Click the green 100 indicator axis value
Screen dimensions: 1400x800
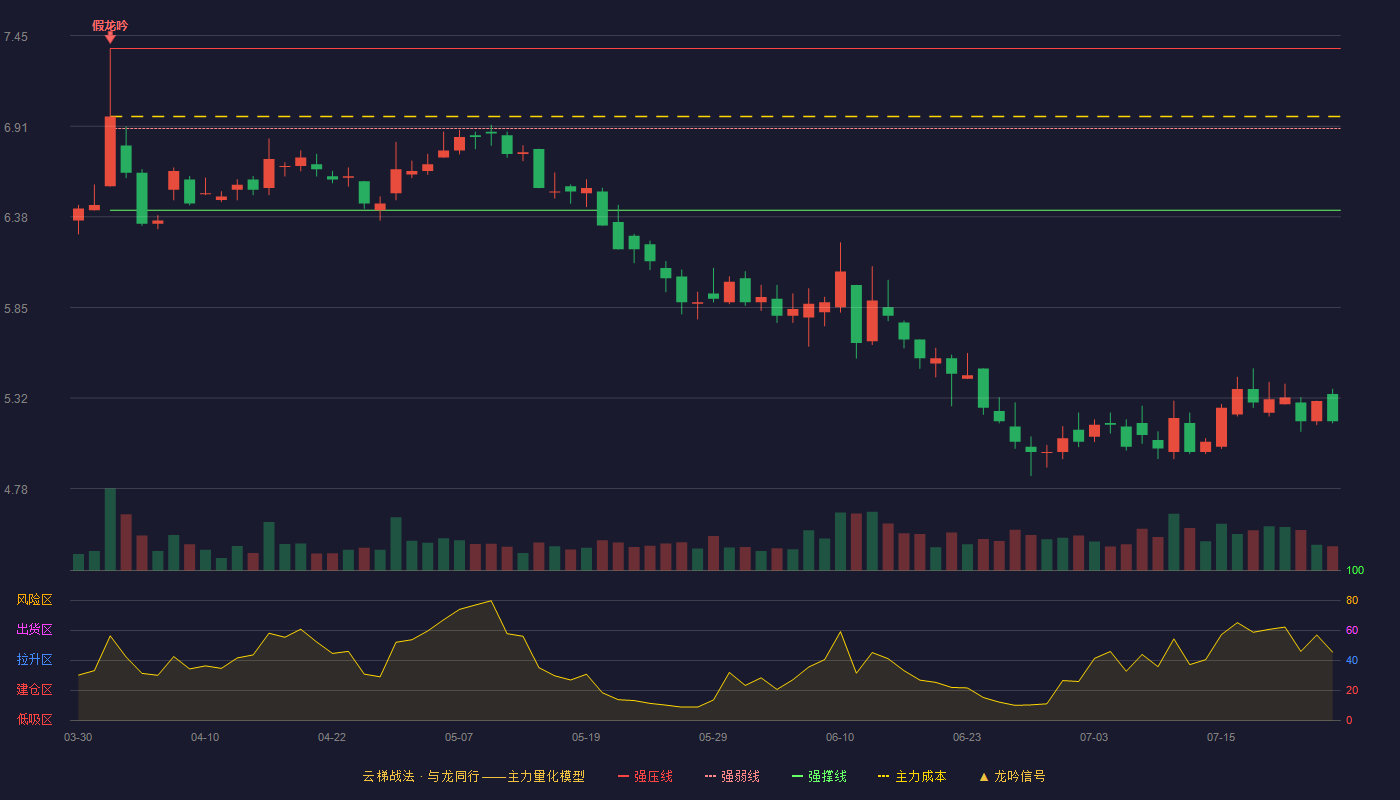point(1355,570)
